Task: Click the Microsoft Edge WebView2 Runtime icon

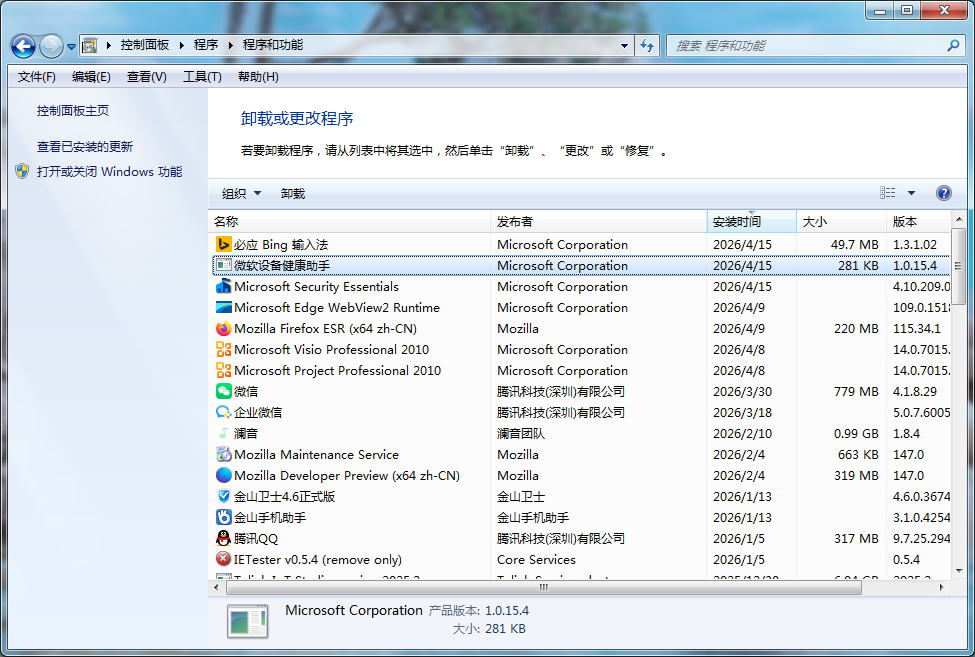Action: tap(224, 308)
